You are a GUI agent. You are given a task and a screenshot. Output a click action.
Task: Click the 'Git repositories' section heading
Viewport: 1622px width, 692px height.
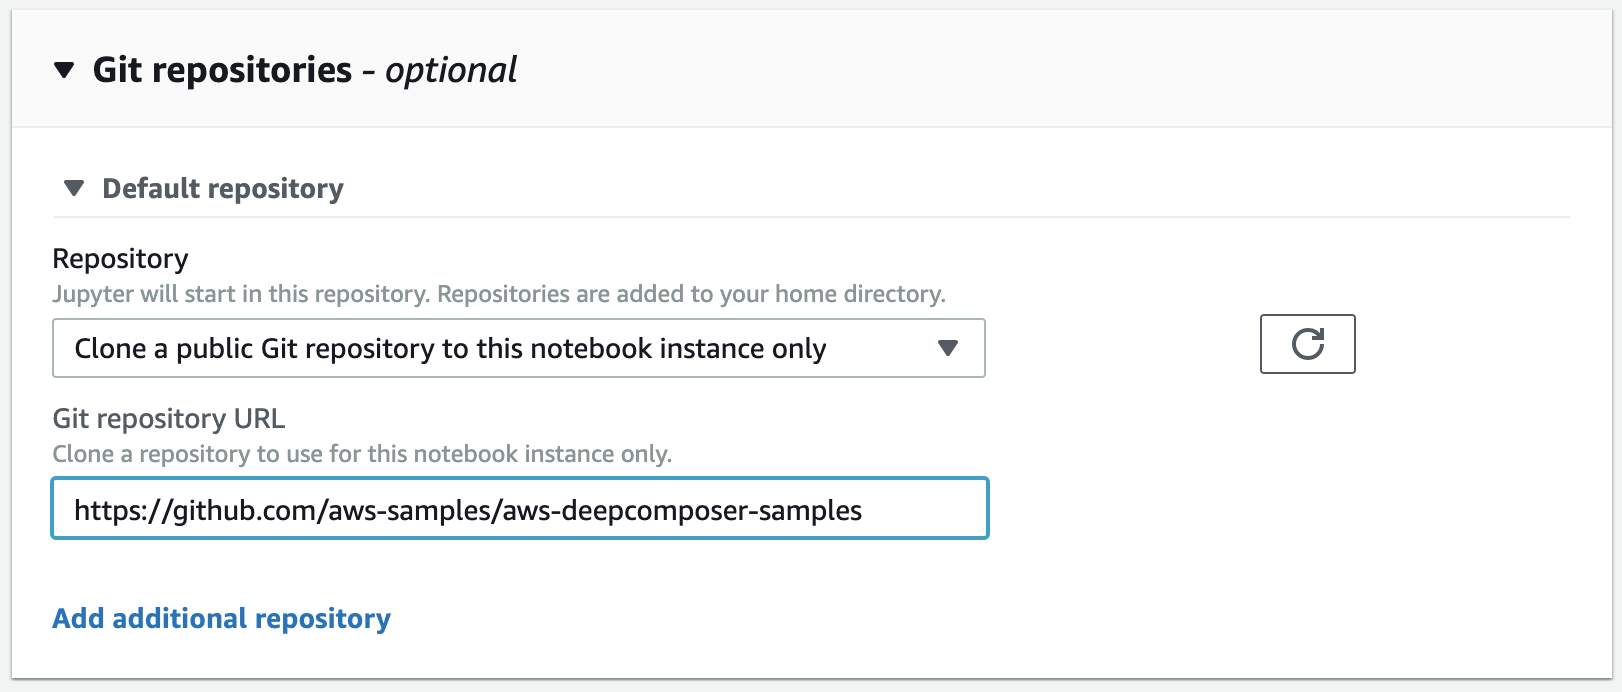[222, 70]
